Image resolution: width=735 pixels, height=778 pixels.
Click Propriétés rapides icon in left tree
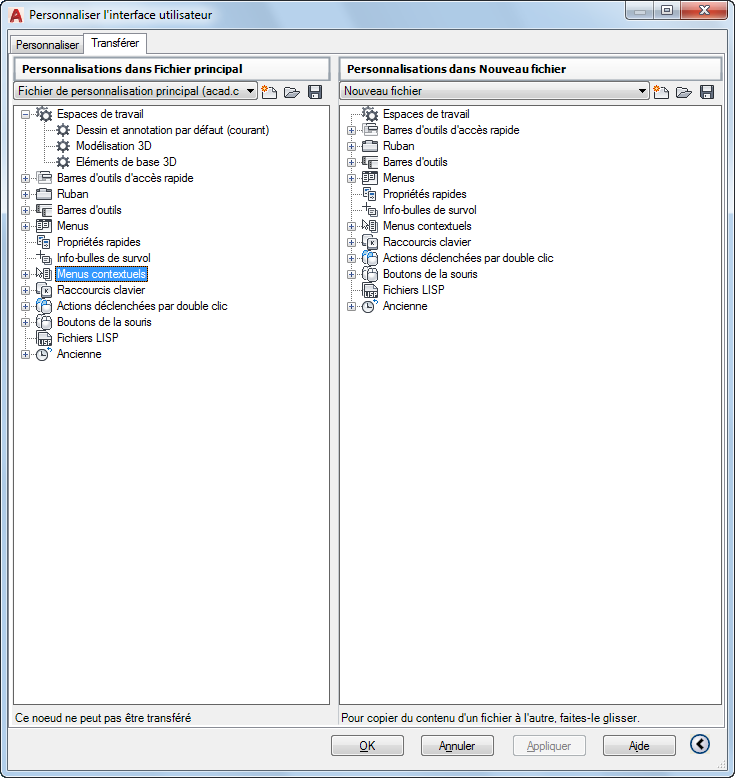point(44,242)
